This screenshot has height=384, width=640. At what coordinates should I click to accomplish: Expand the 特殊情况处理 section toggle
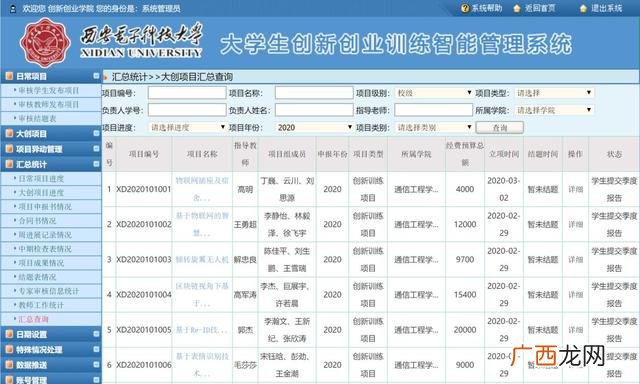click(x=96, y=349)
